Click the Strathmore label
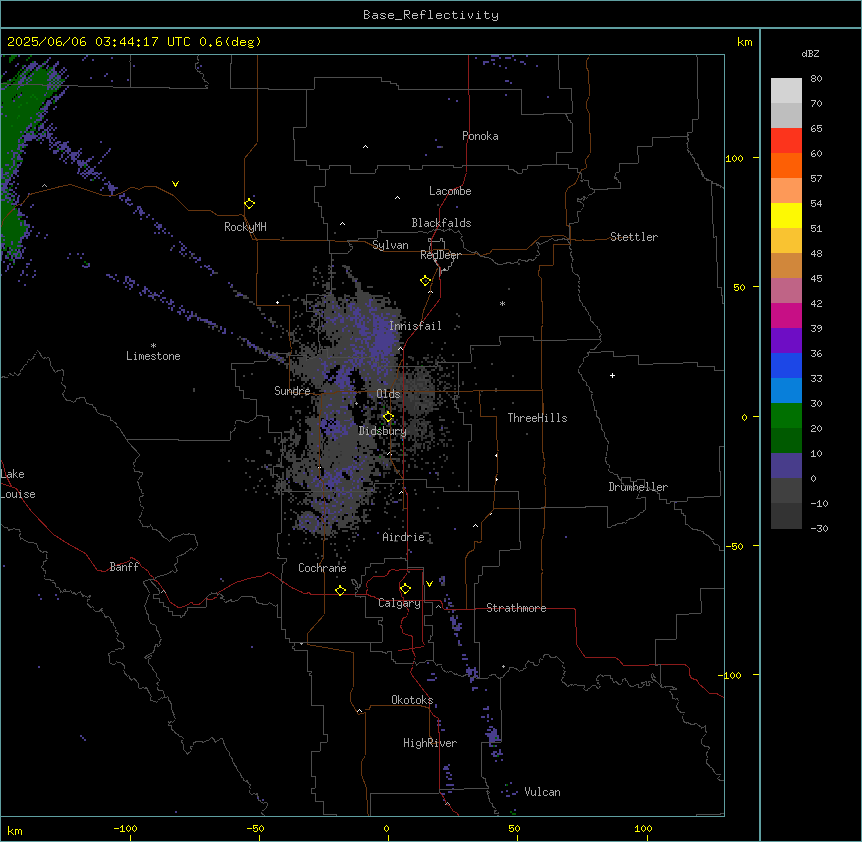 [516, 608]
